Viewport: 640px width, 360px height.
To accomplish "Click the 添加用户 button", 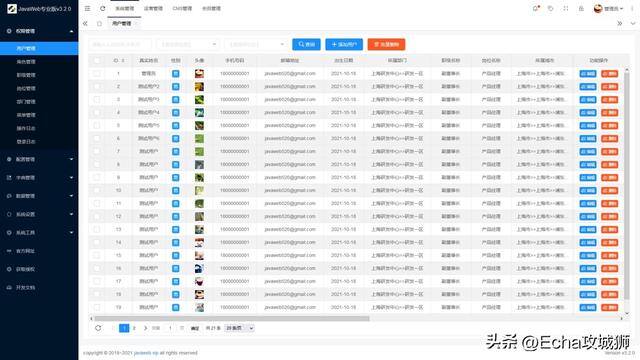I will click(344, 44).
